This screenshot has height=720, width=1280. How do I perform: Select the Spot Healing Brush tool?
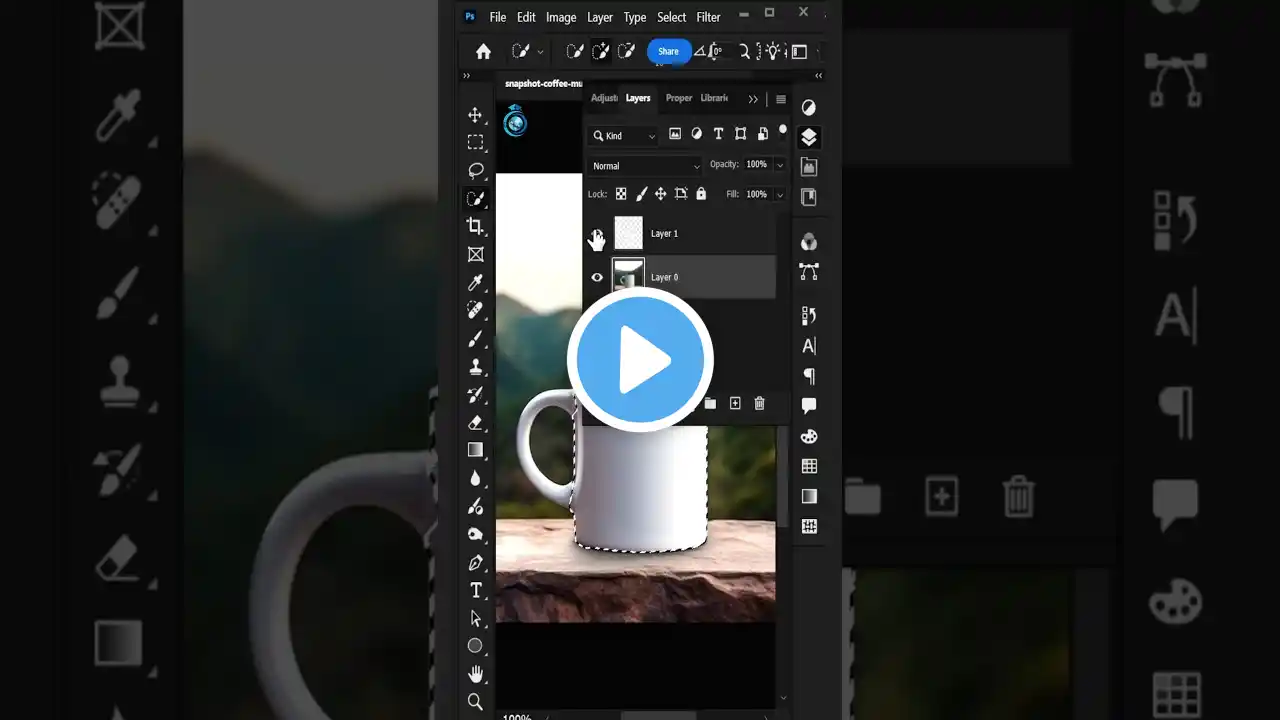pyautogui.click(x=476, y=311)
